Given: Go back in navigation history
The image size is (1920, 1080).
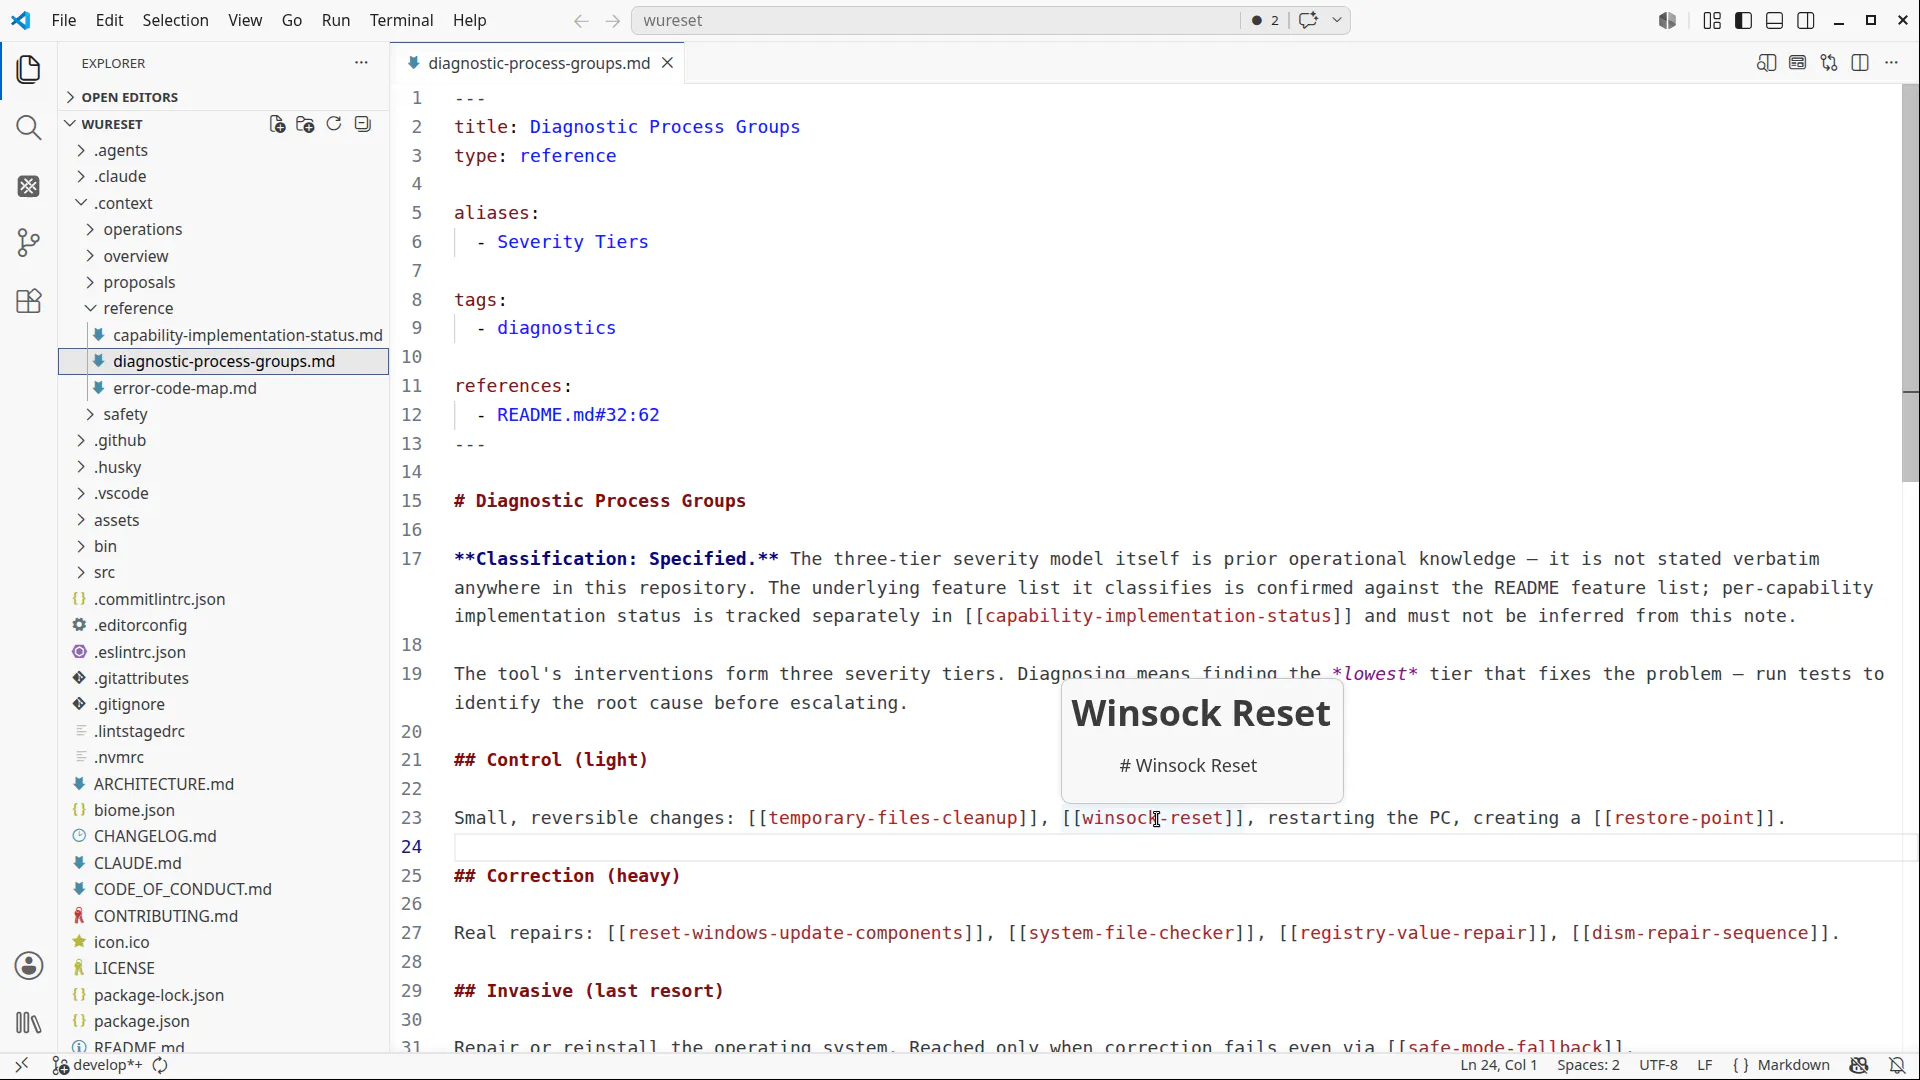Looking at the screenshot, I should tap(581, 20).
